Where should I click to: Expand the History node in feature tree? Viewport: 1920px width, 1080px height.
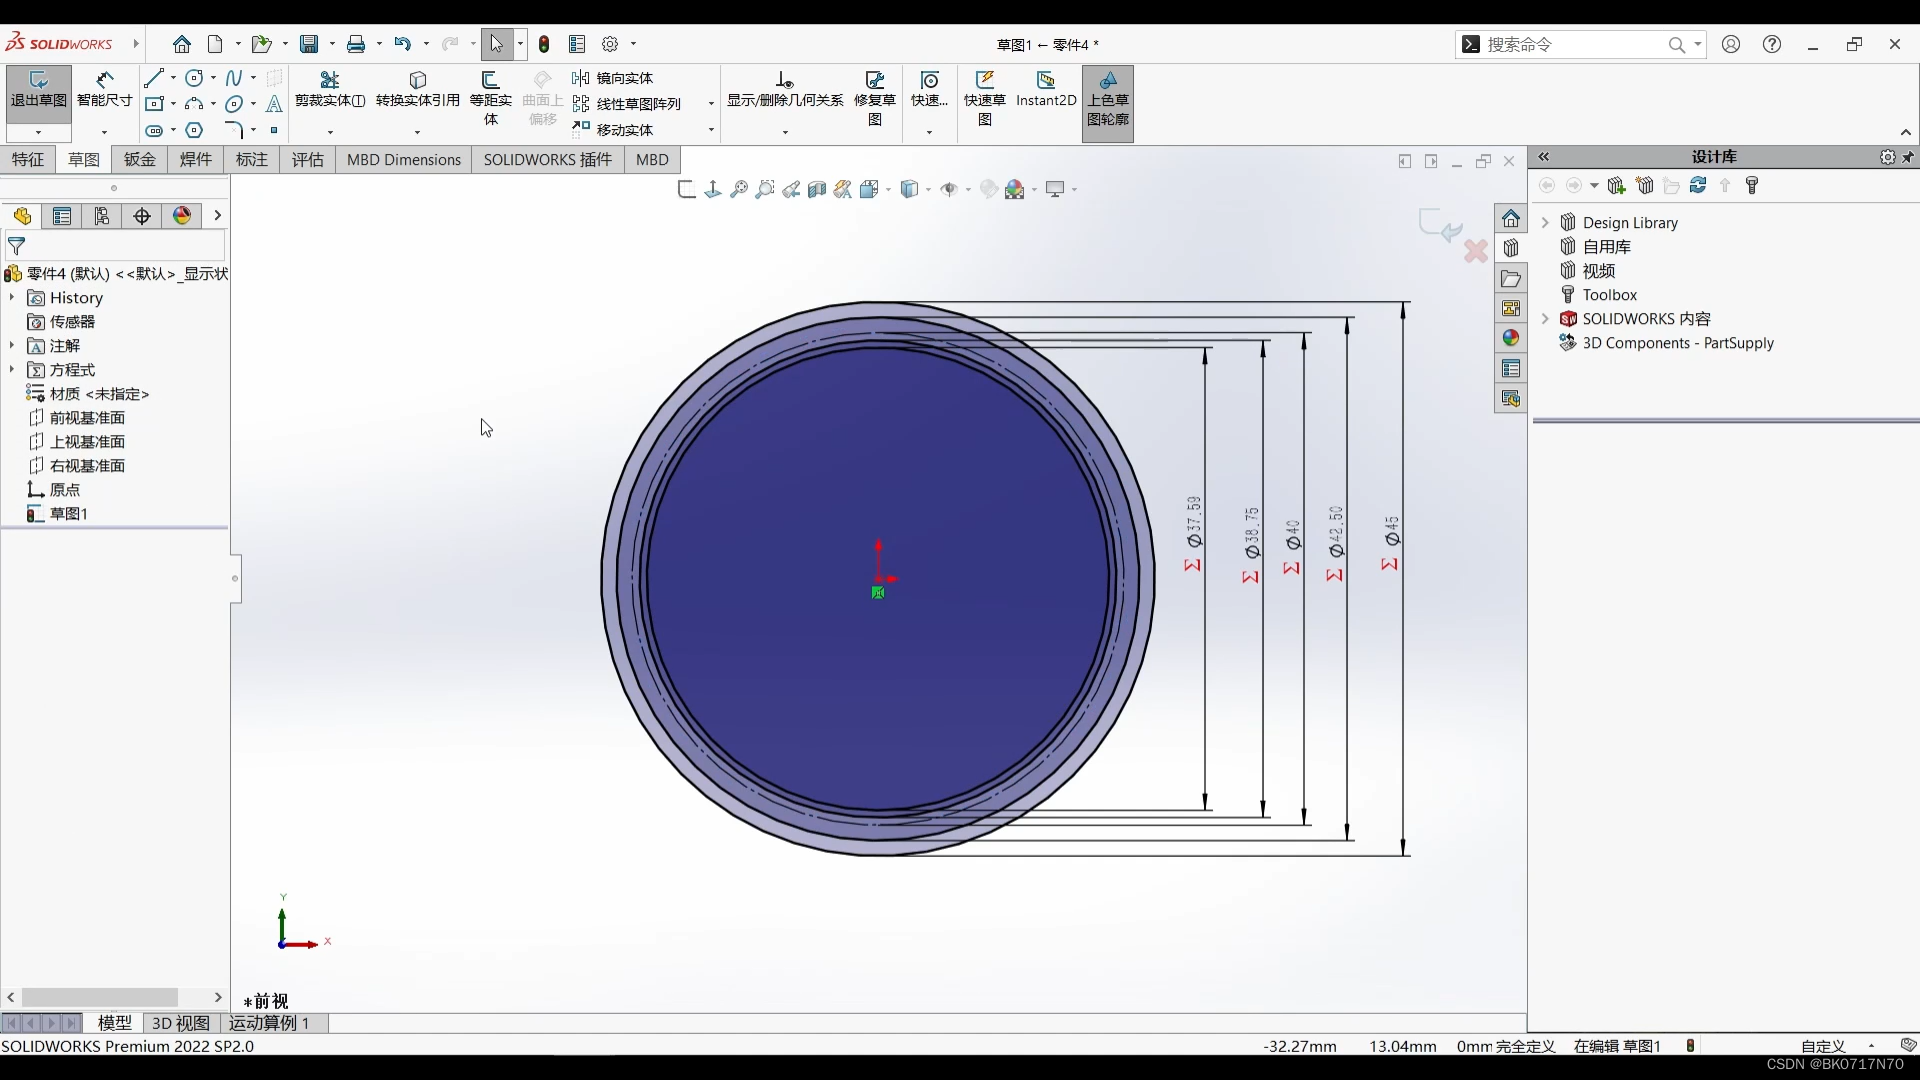12,298
